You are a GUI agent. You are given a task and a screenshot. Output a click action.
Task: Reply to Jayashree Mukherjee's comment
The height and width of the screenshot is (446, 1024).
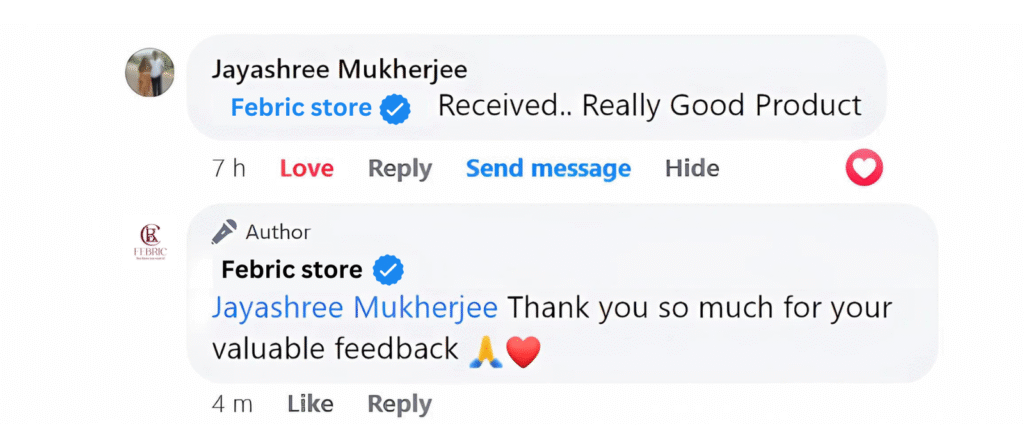pyautogui.click(x=399, y=169)
